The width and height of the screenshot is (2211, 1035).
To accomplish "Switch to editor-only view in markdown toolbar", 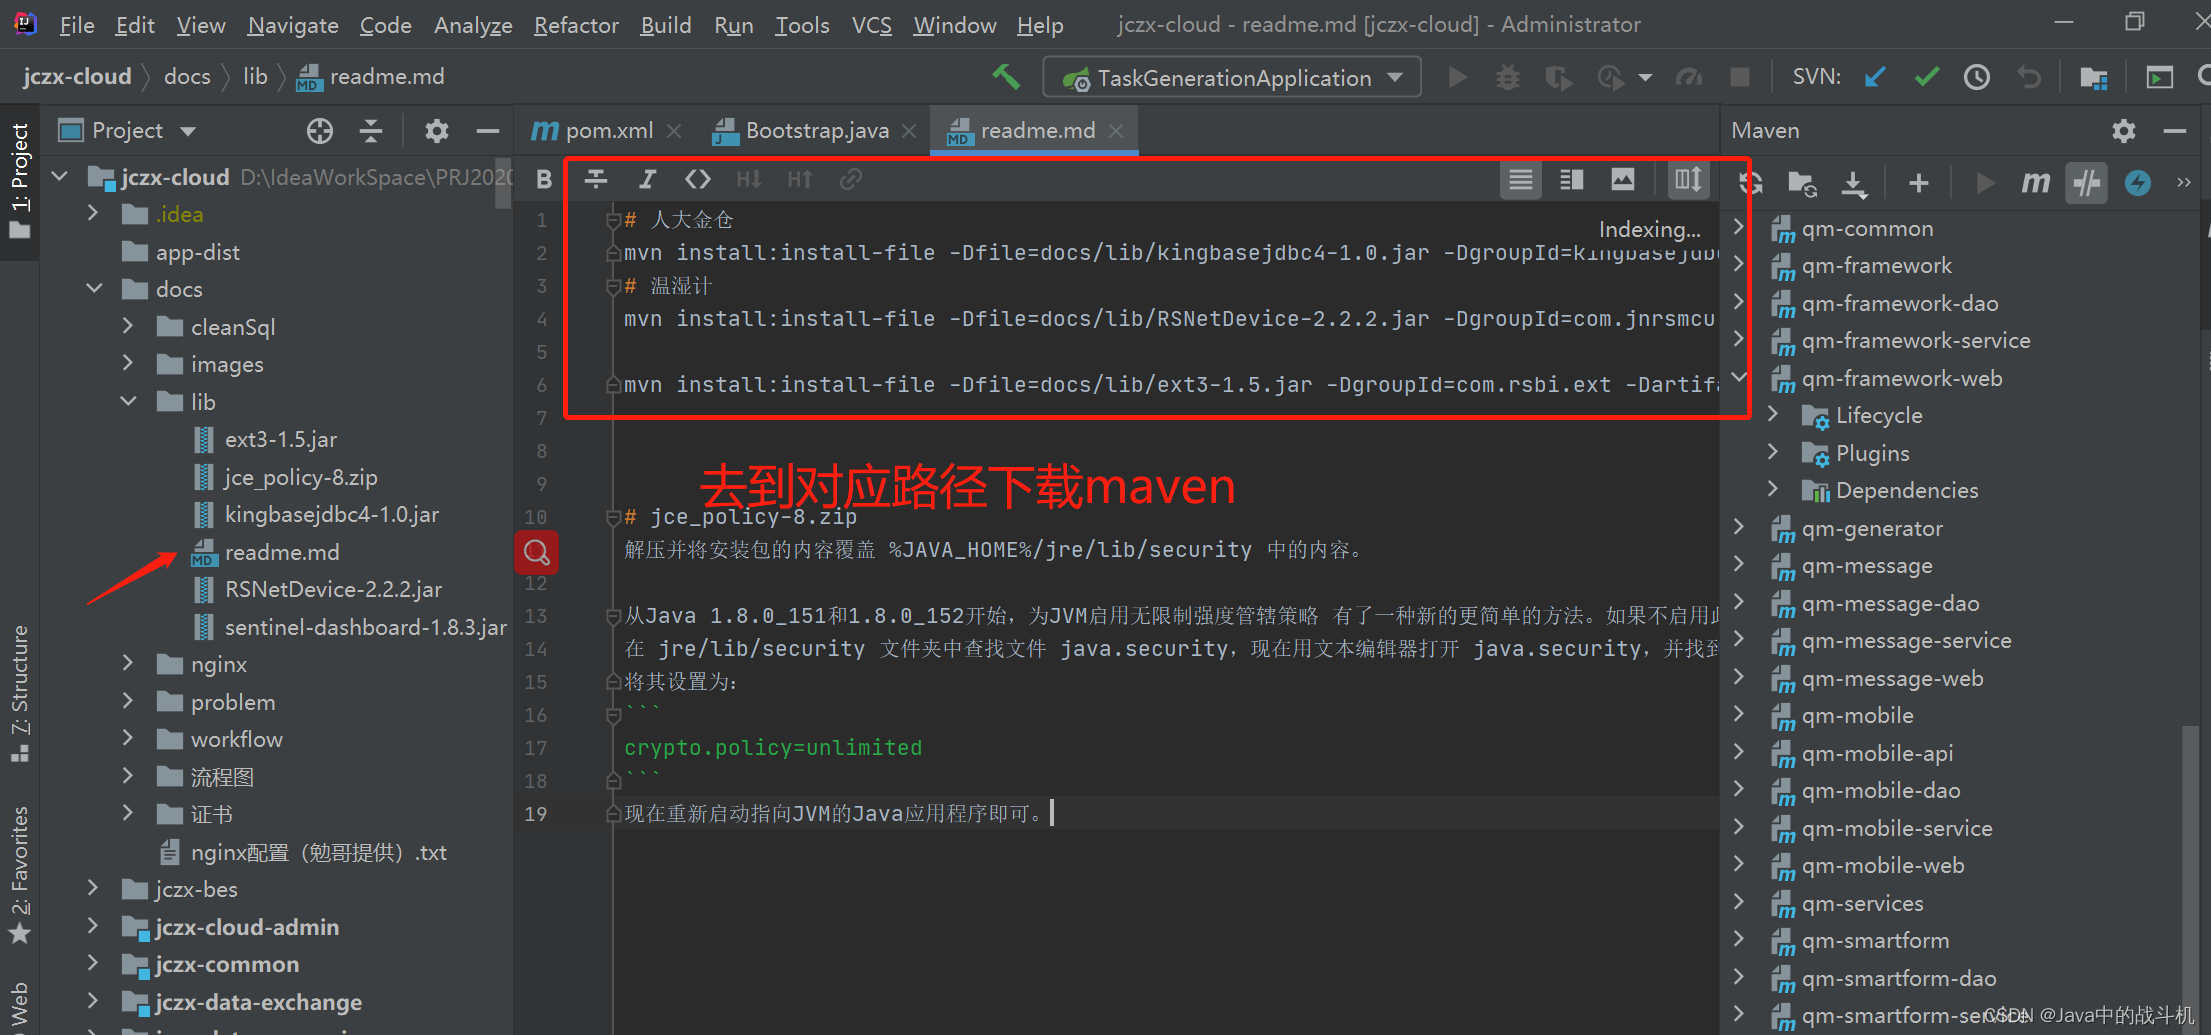I will 1521,179.
